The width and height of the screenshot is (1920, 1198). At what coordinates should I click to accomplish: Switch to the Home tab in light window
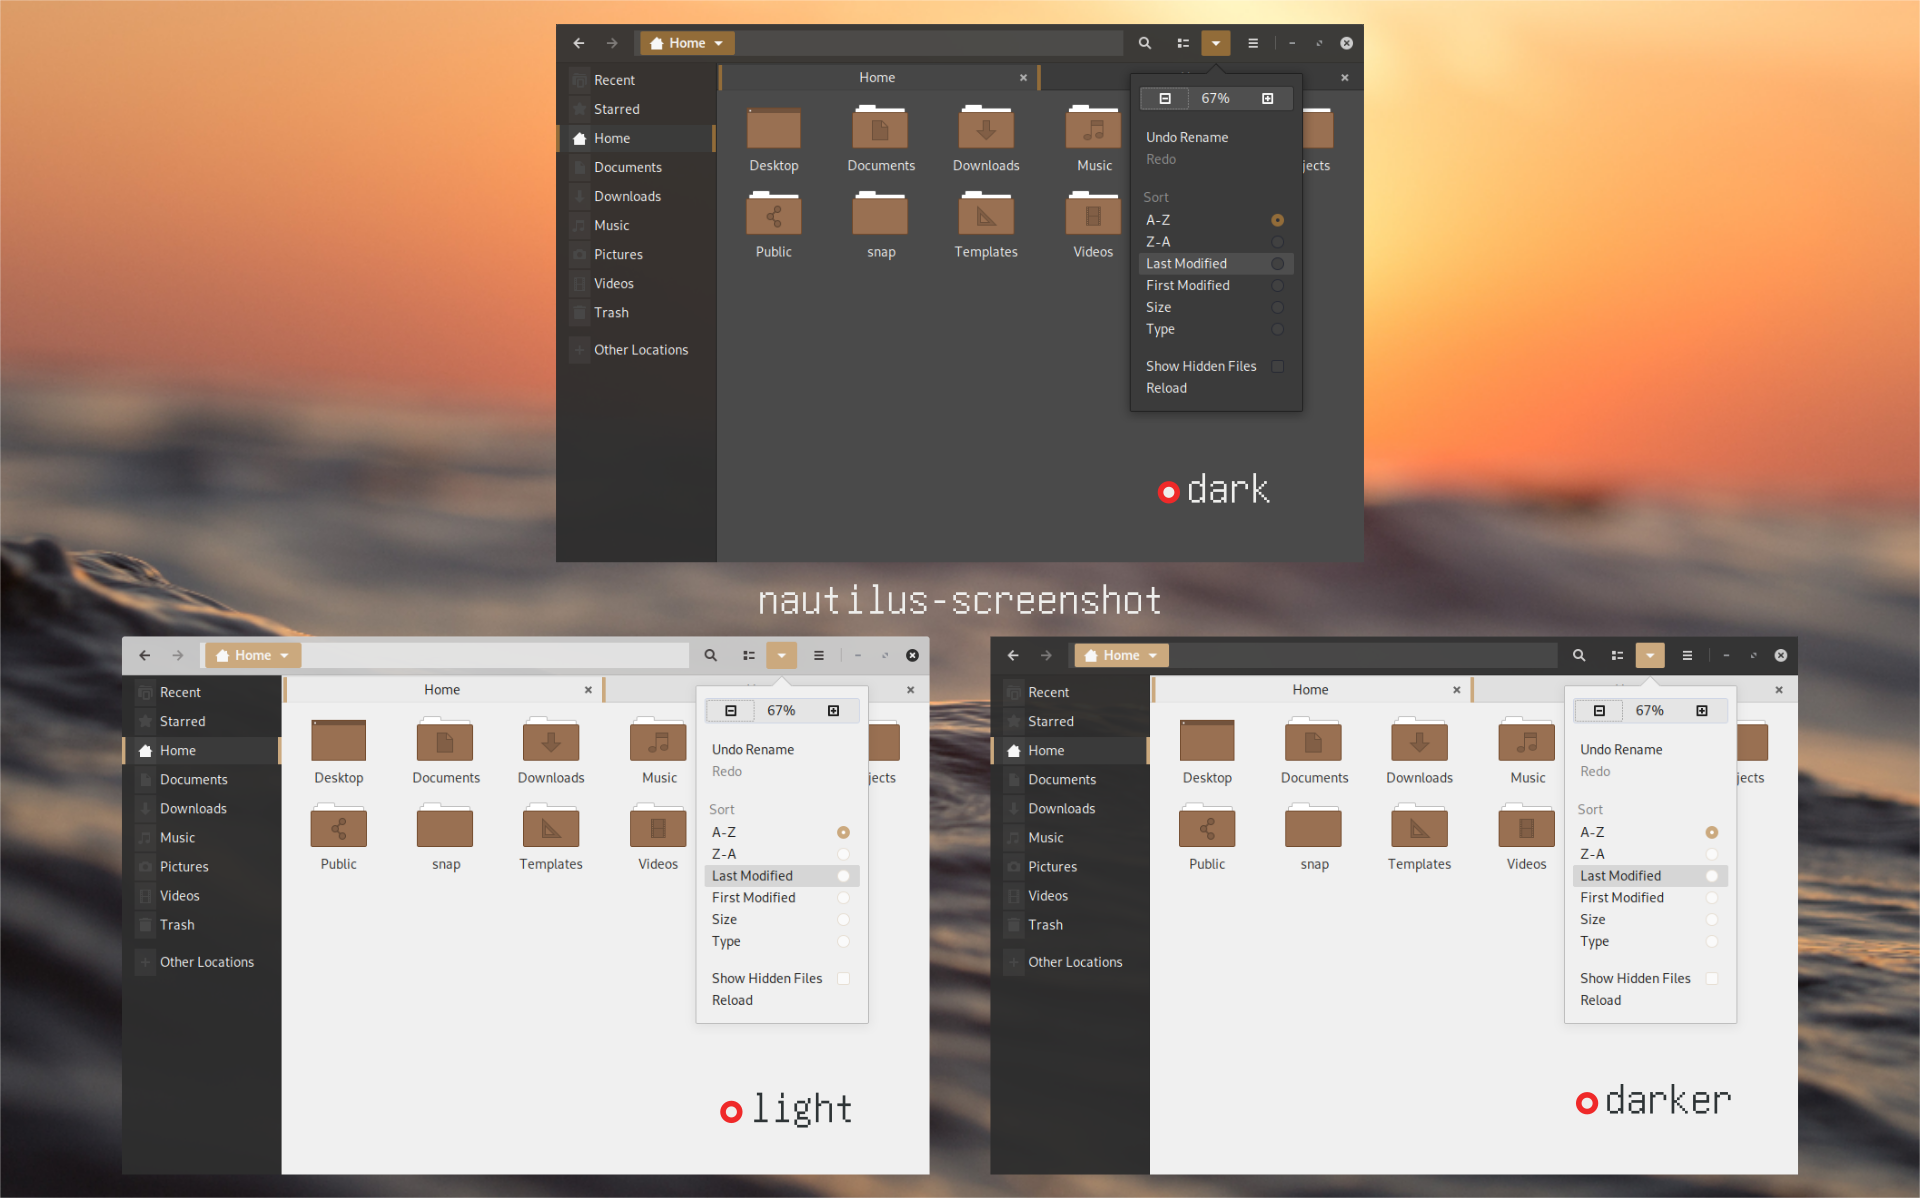click(x=442, y=689)
